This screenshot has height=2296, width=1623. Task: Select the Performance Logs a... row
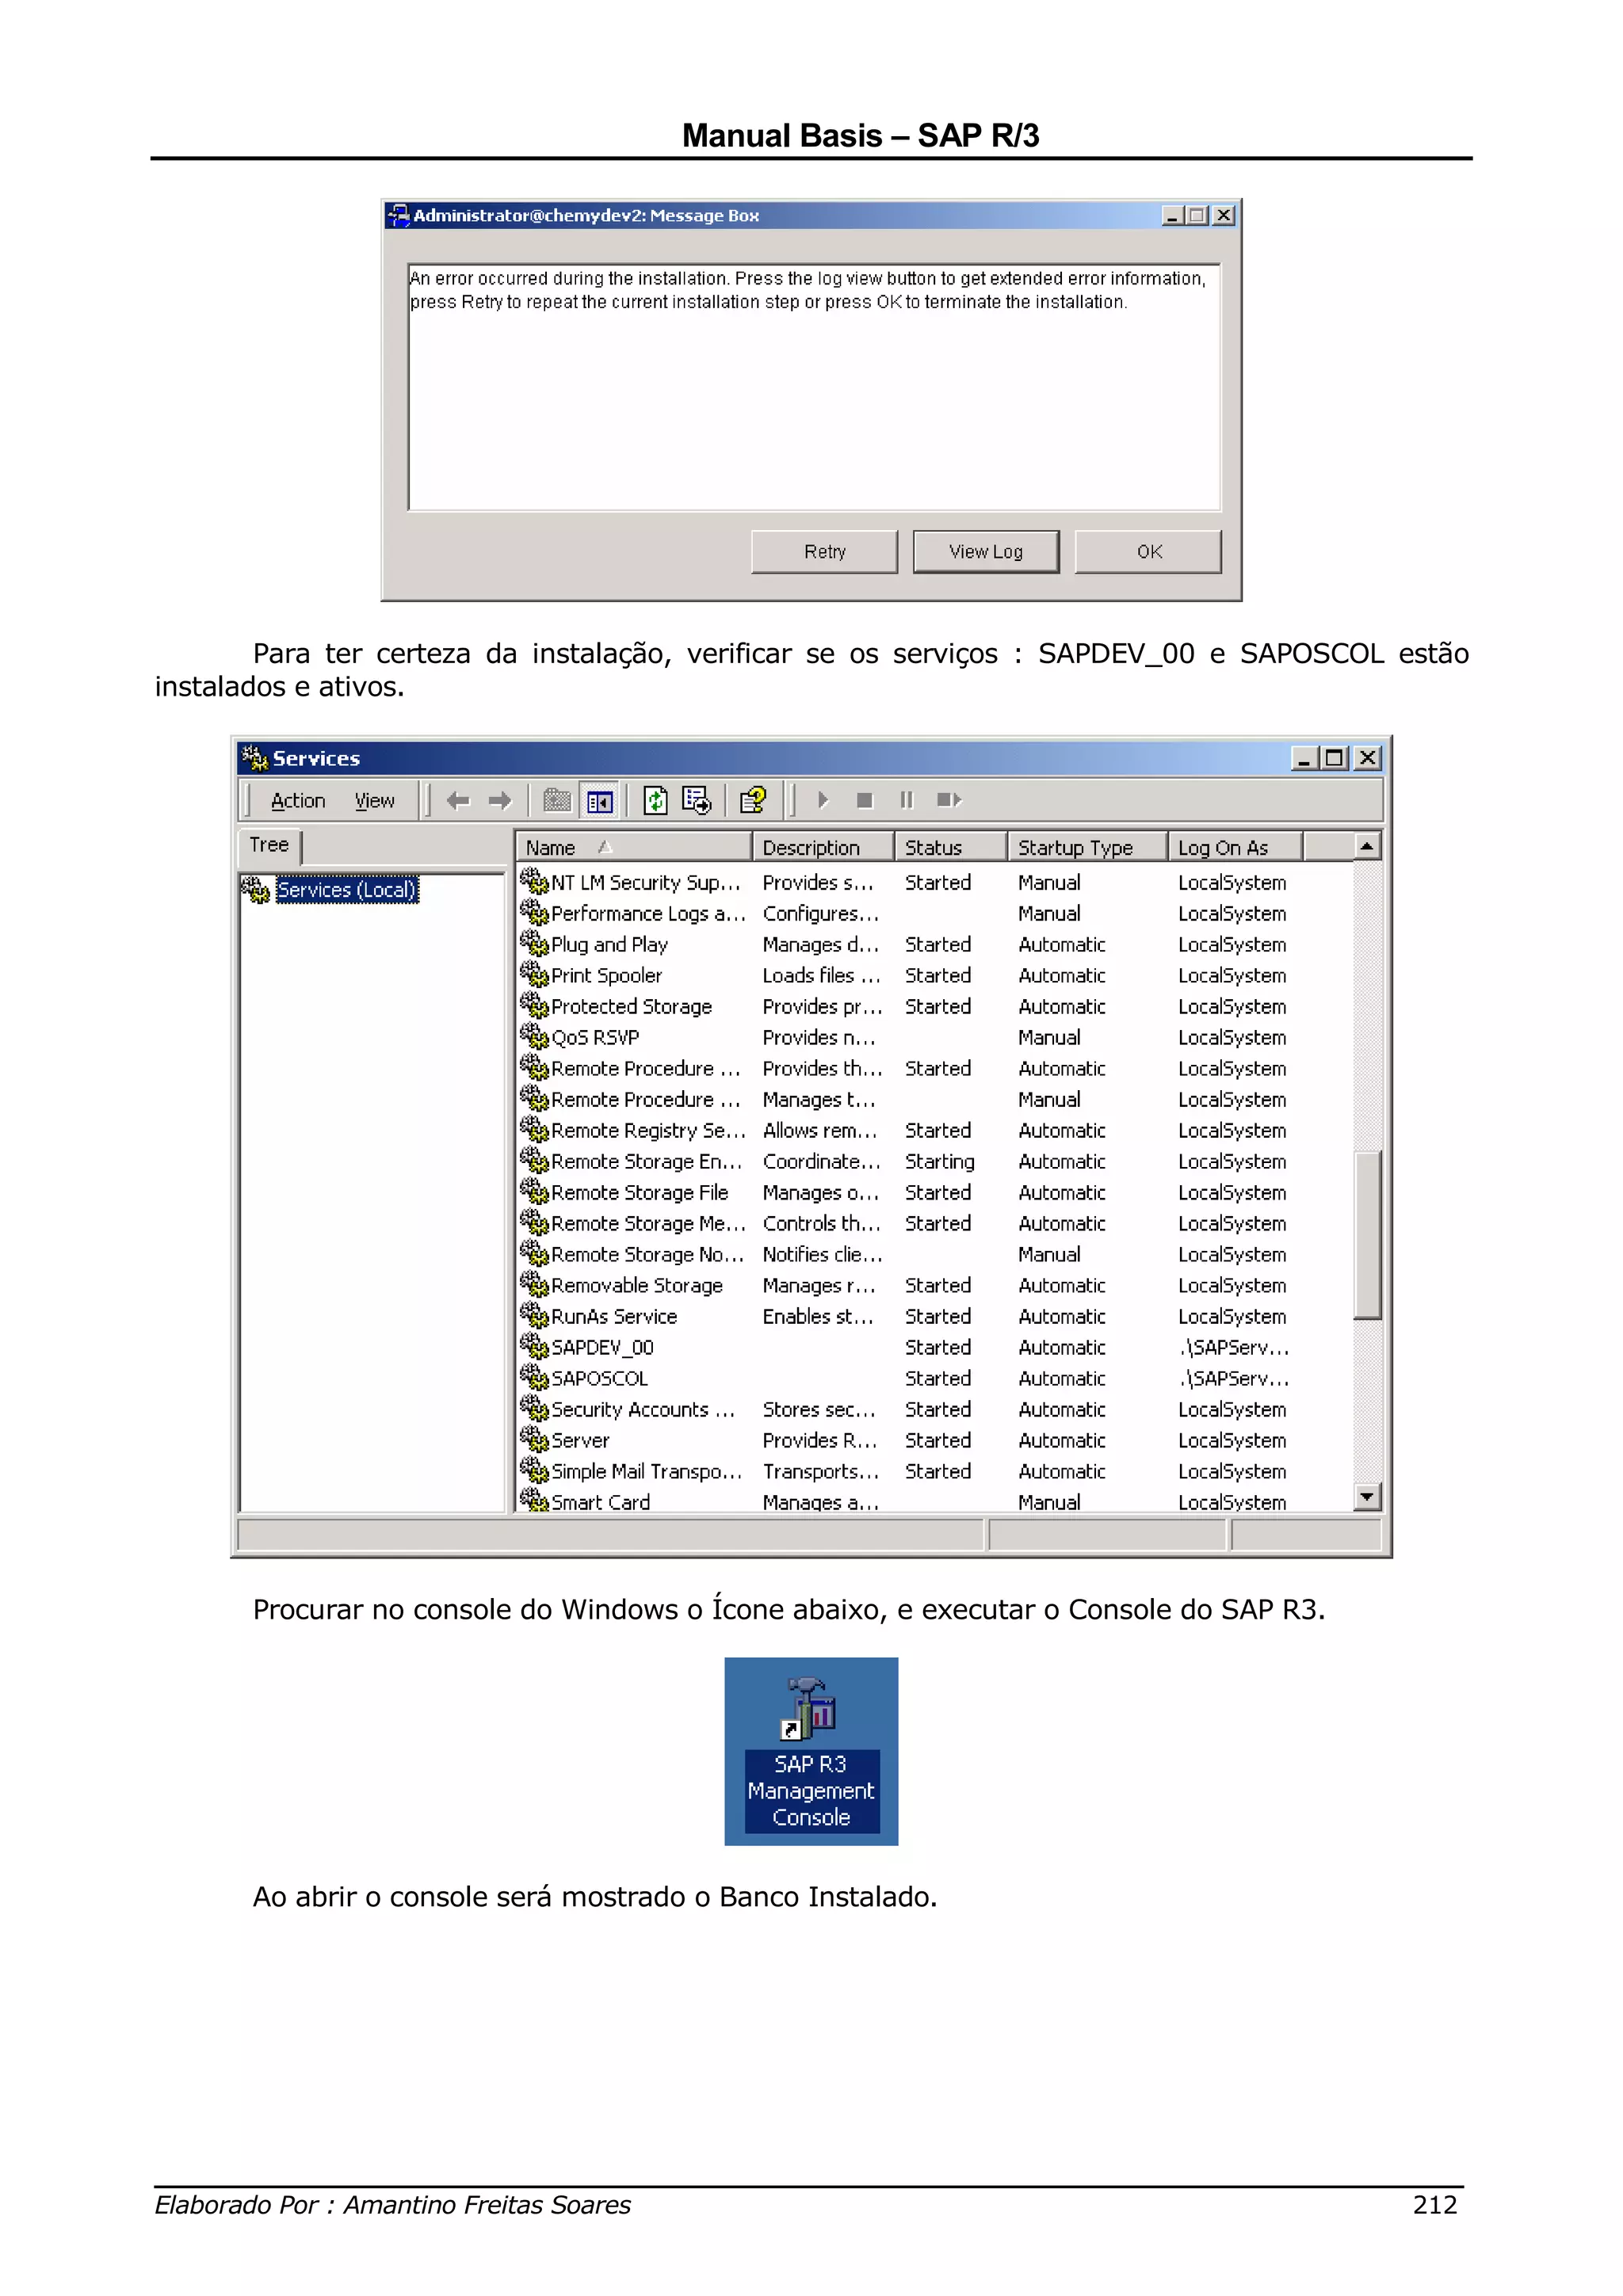tap(935, 913)
